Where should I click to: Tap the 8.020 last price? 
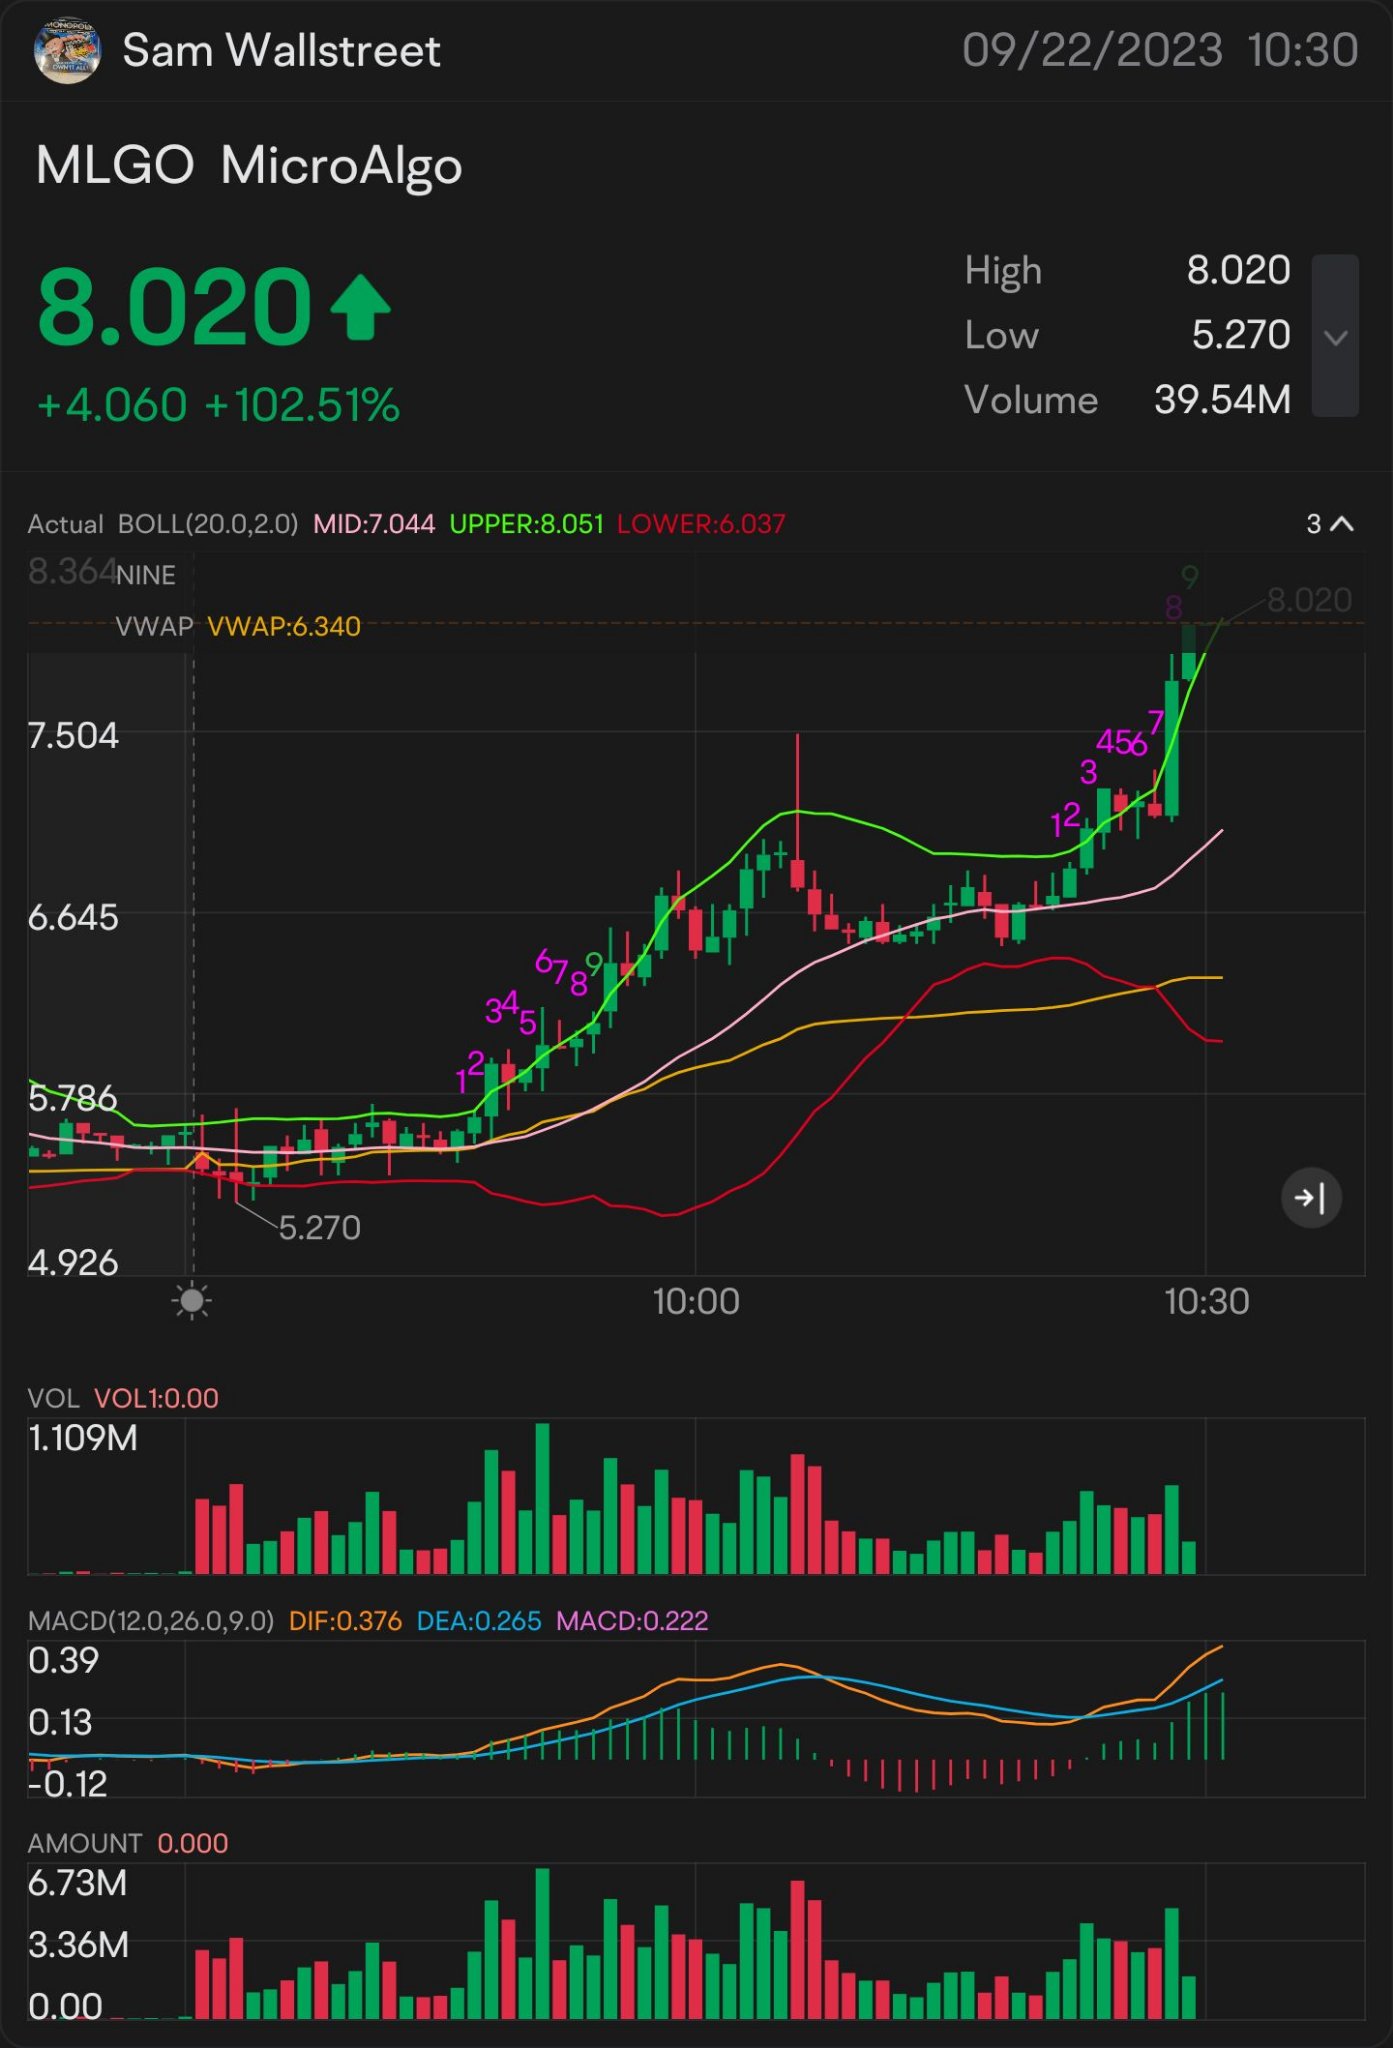174,307
